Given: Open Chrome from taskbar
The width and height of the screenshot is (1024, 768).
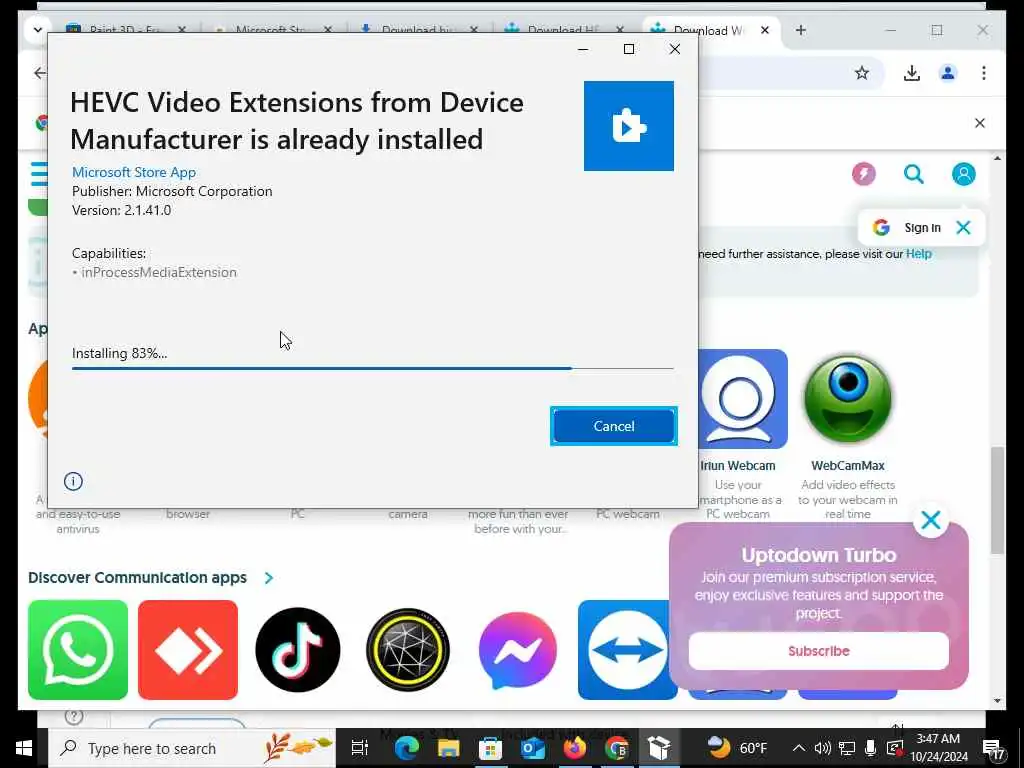Looking at the screenshot, I should click(616, 748).
